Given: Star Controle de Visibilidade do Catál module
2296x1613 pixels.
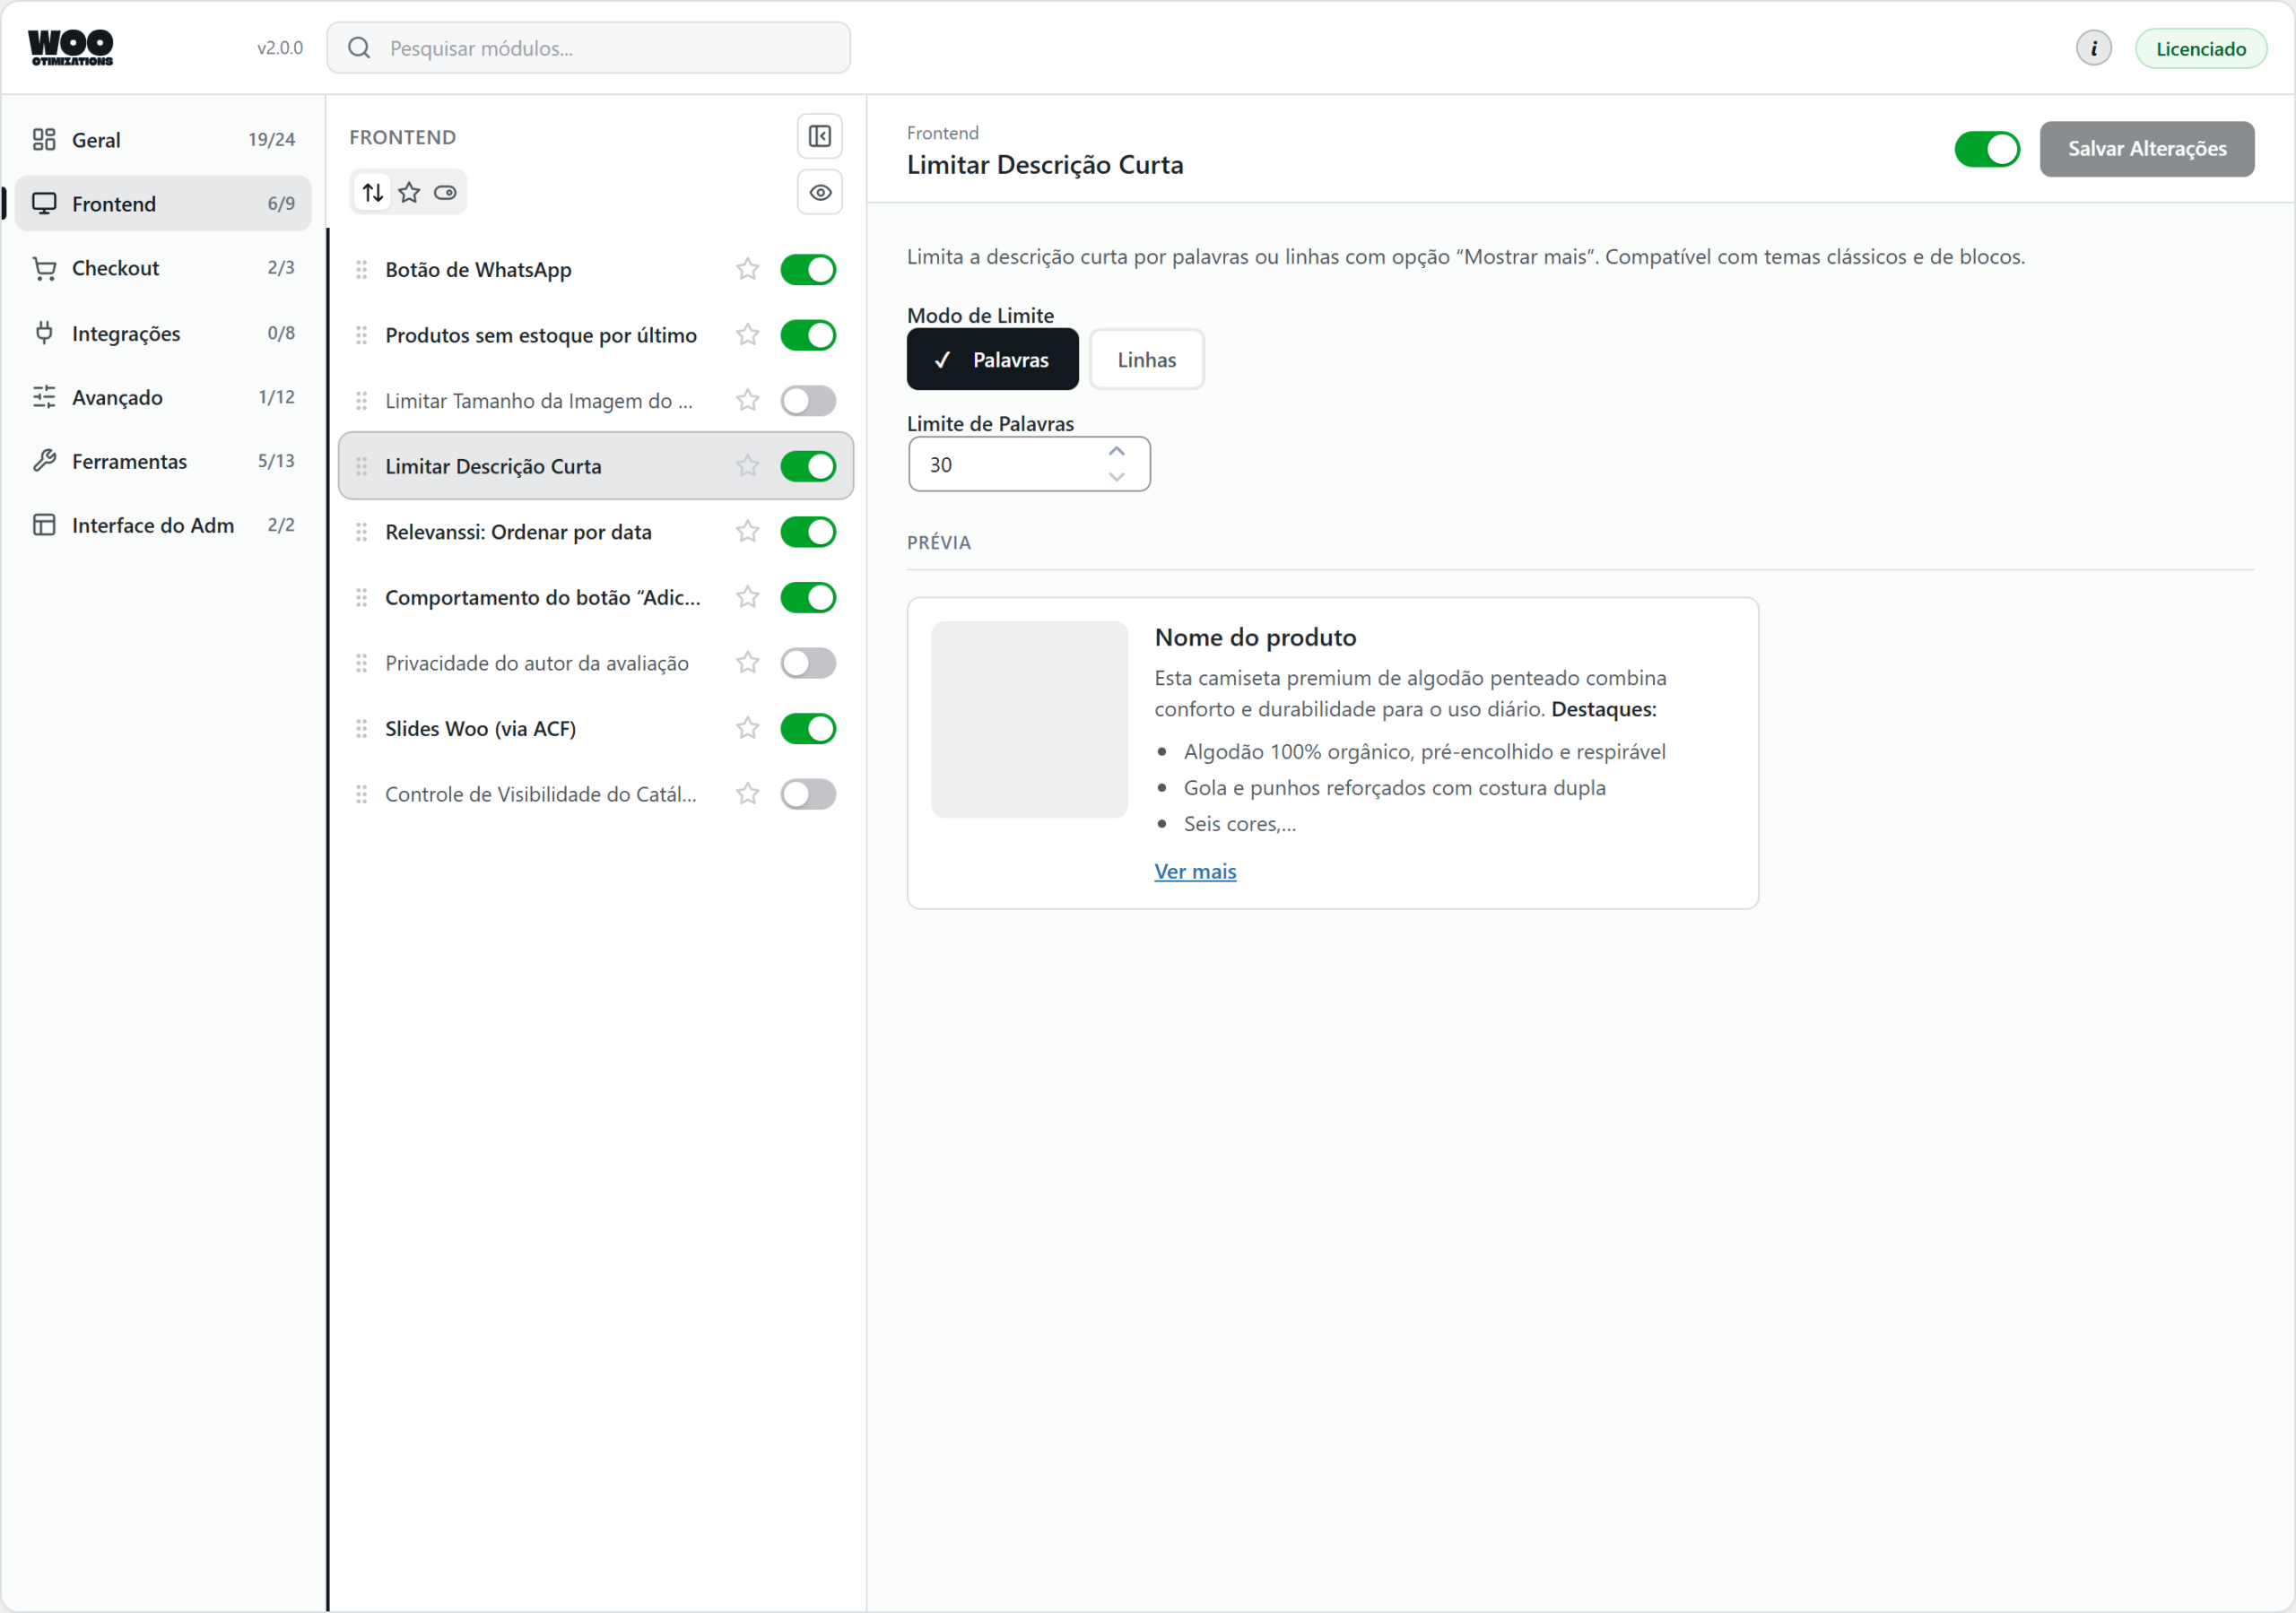Looking at the screenshot, I should click(x=747, y=794).
